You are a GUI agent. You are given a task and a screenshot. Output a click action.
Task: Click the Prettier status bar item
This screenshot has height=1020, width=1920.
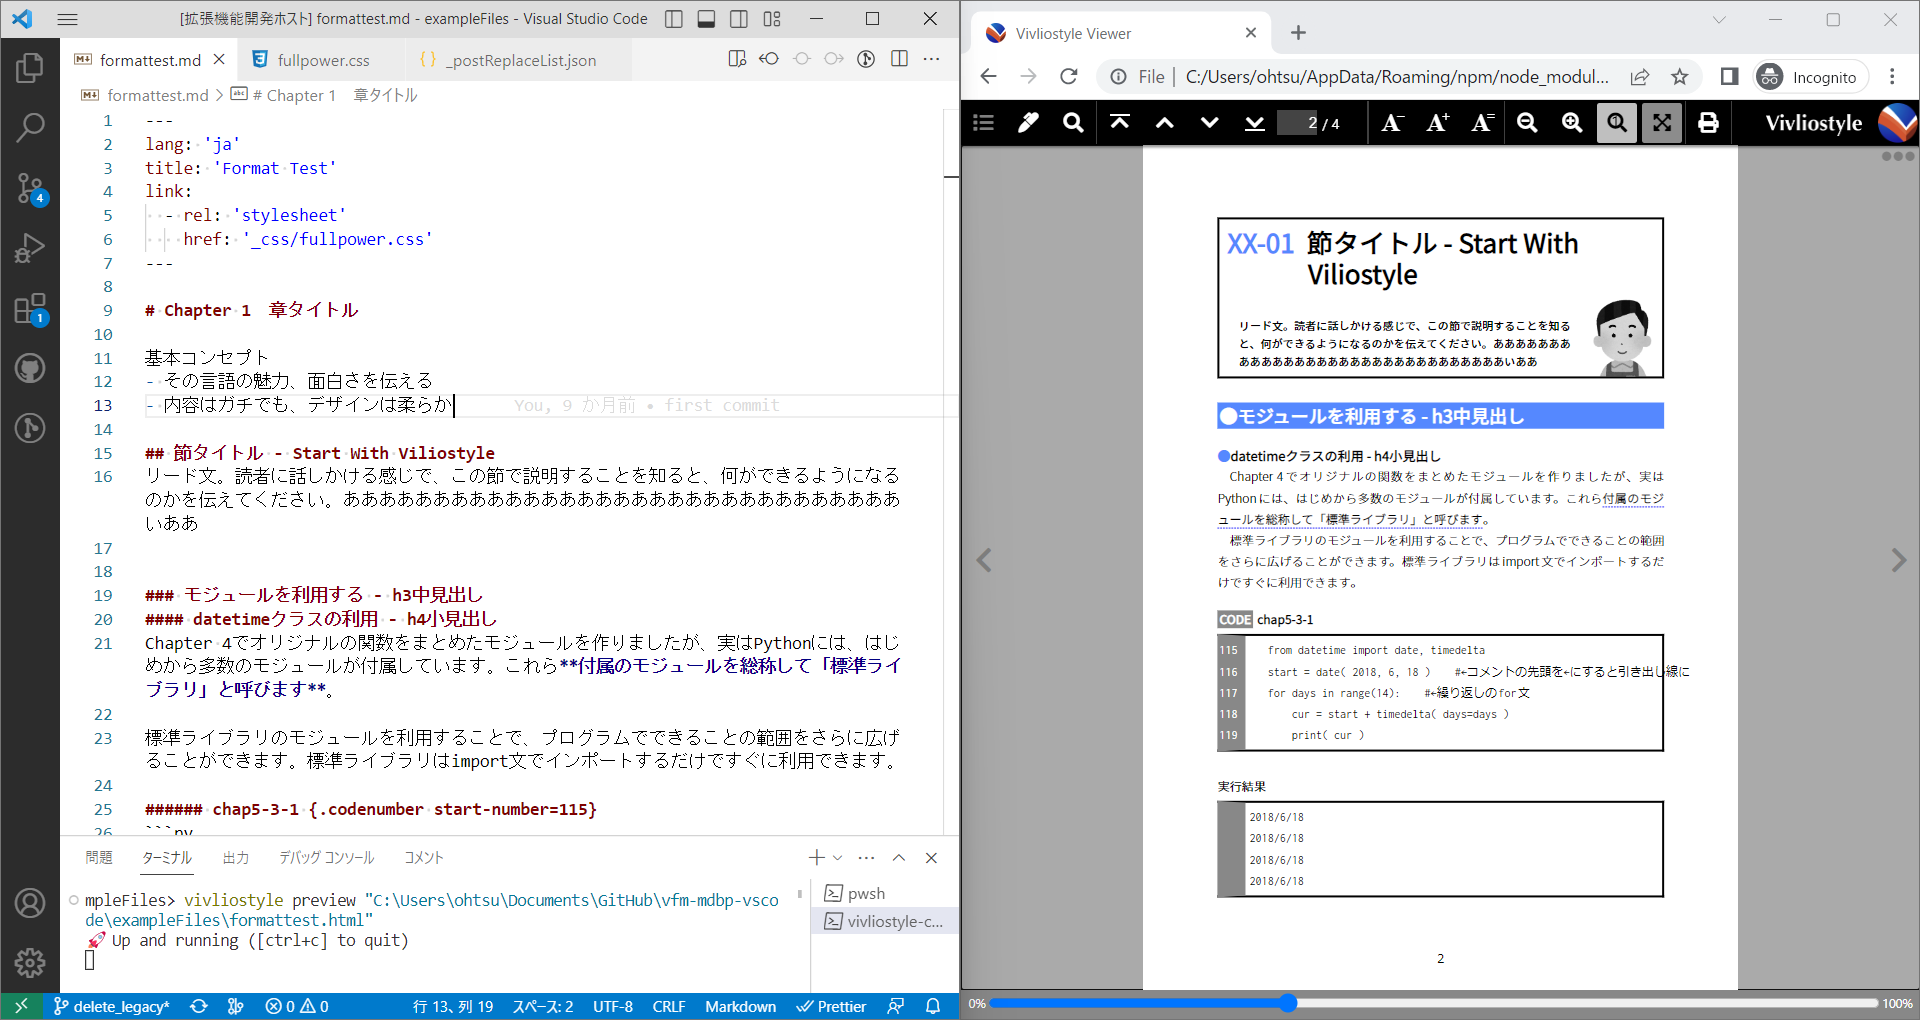831,1006
